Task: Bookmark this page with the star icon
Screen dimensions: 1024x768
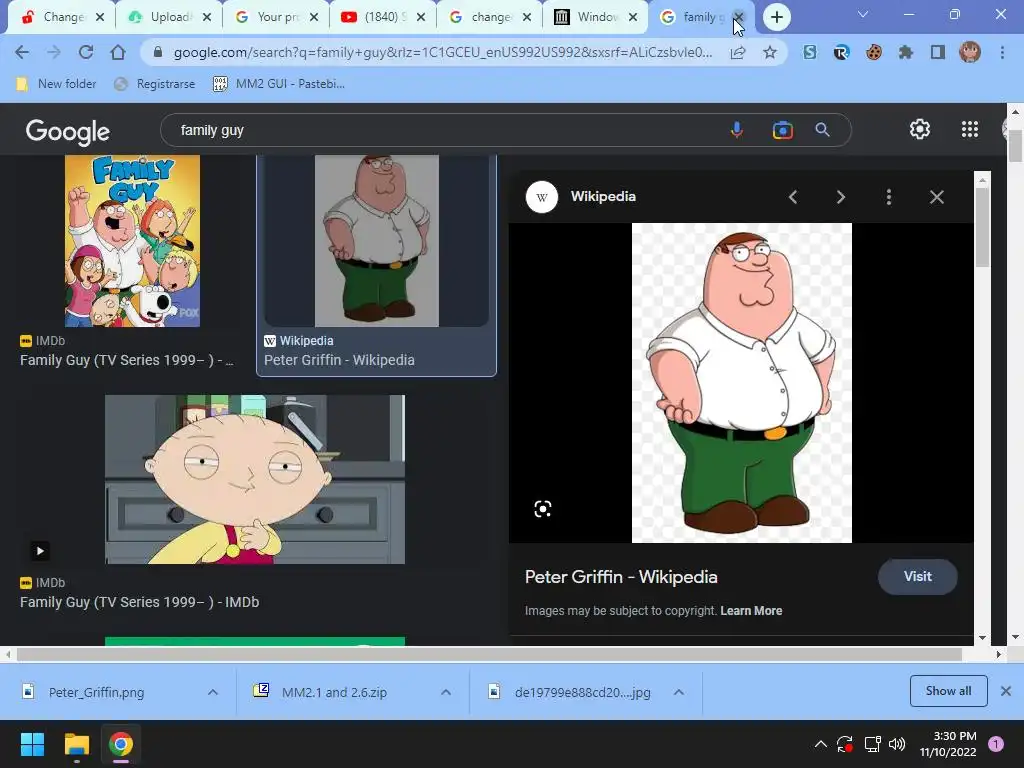Action: tap(770, 52)
